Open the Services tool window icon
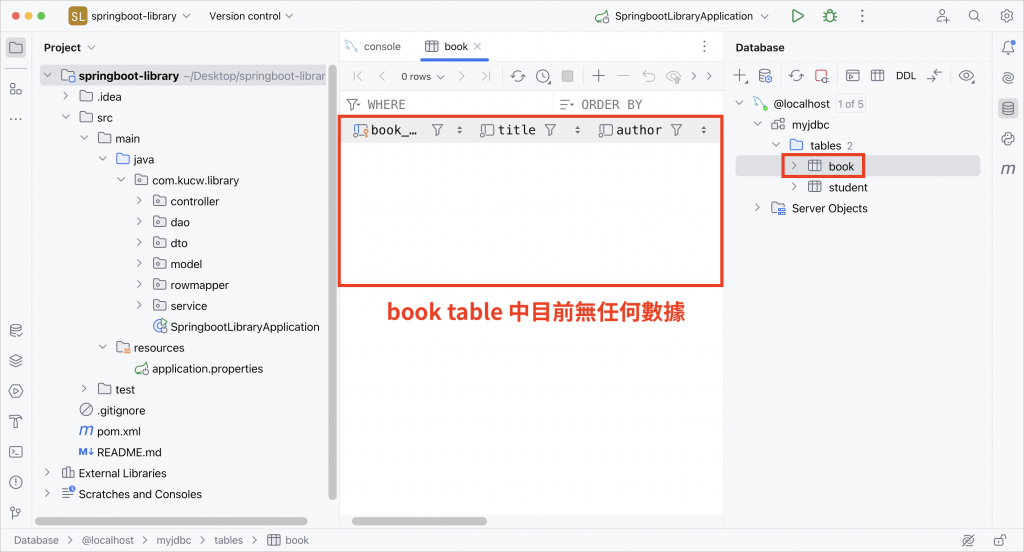 16,391
